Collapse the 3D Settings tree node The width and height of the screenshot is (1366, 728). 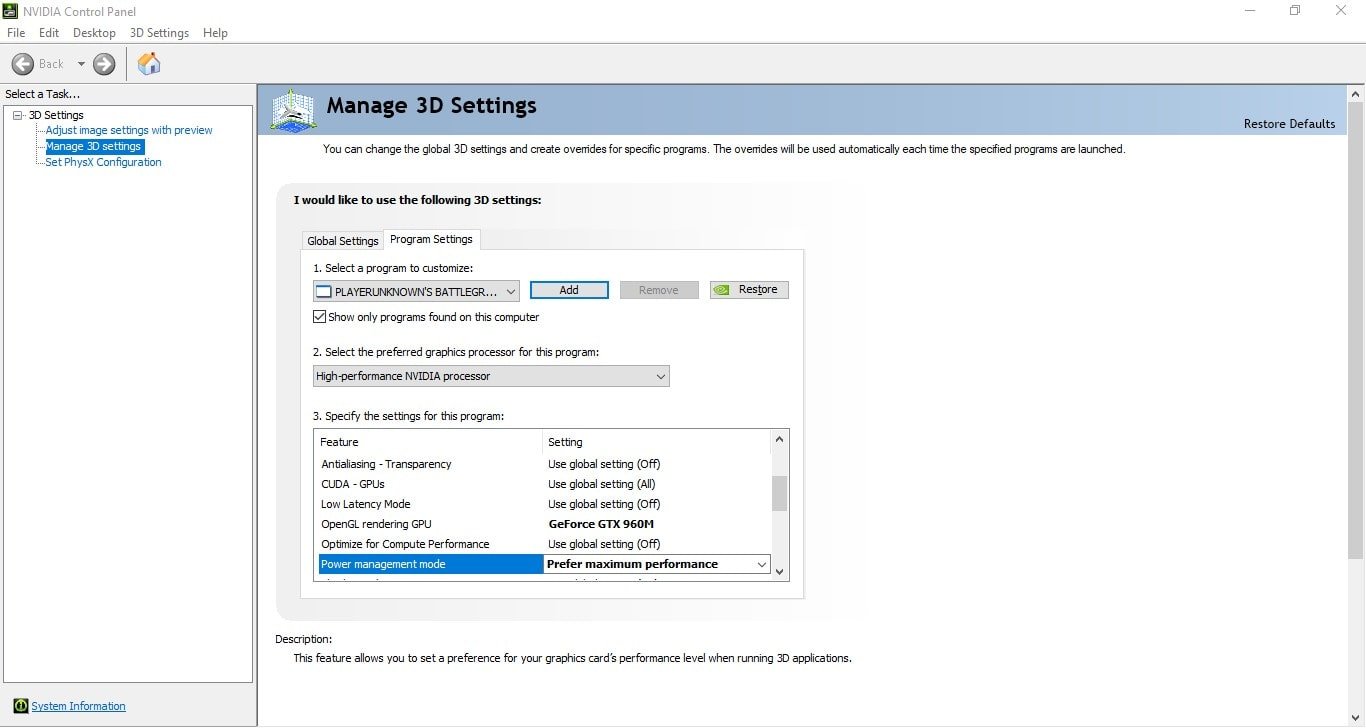18,115
